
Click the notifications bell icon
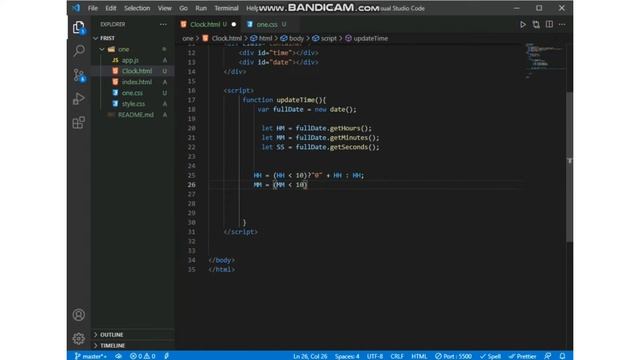pyautogui.click(x=562, y=356)
